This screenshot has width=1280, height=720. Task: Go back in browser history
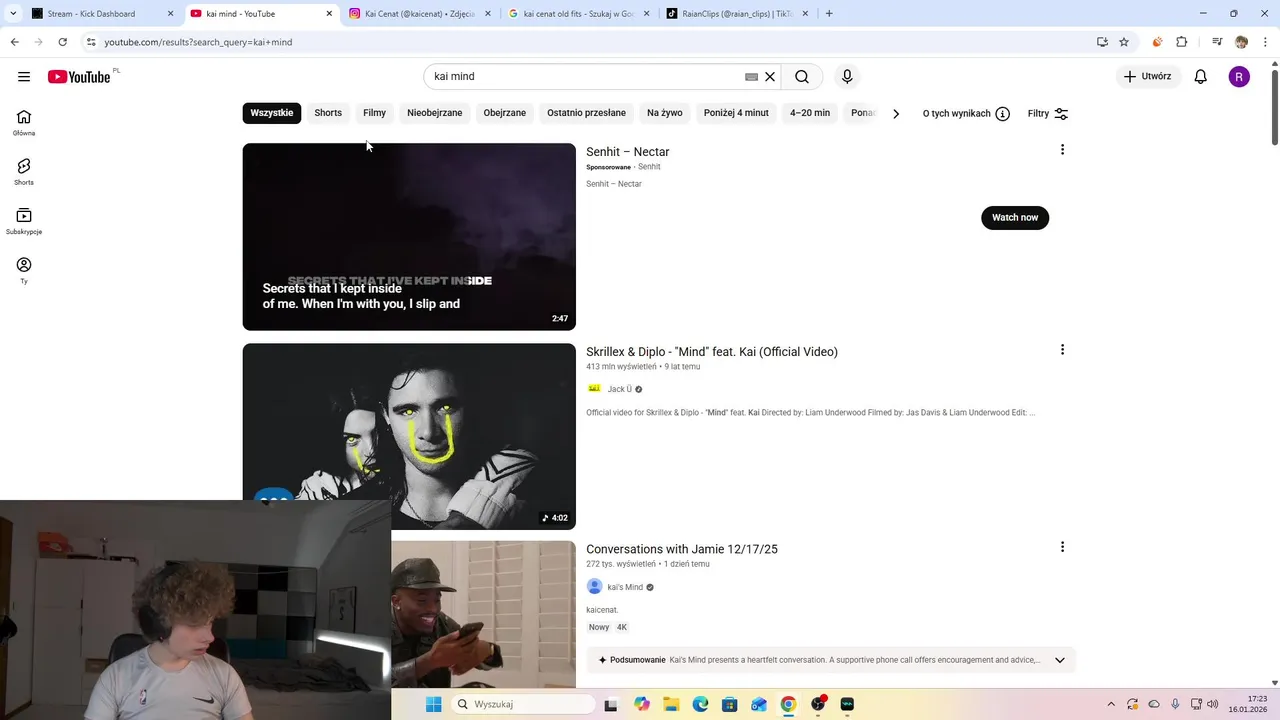coord(14,42)
